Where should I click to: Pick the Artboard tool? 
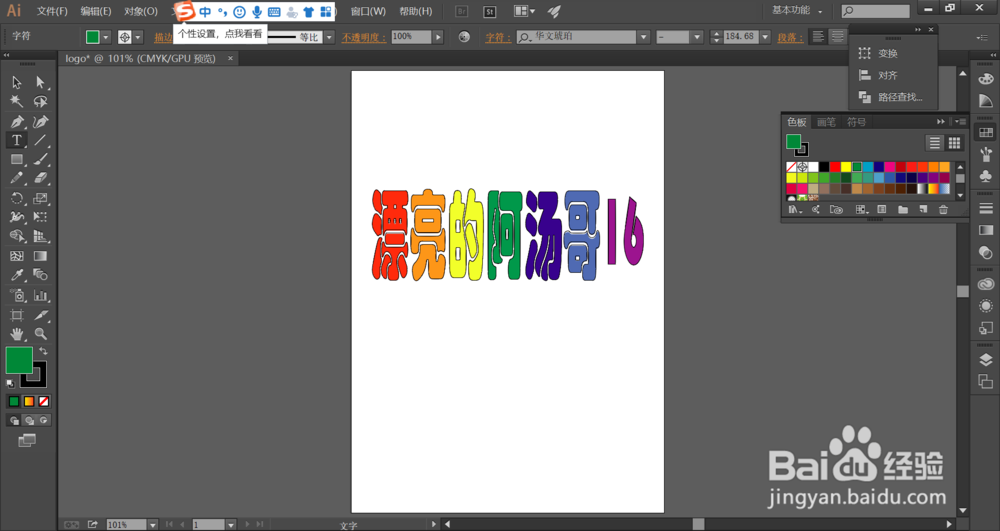tap(17, 315)
